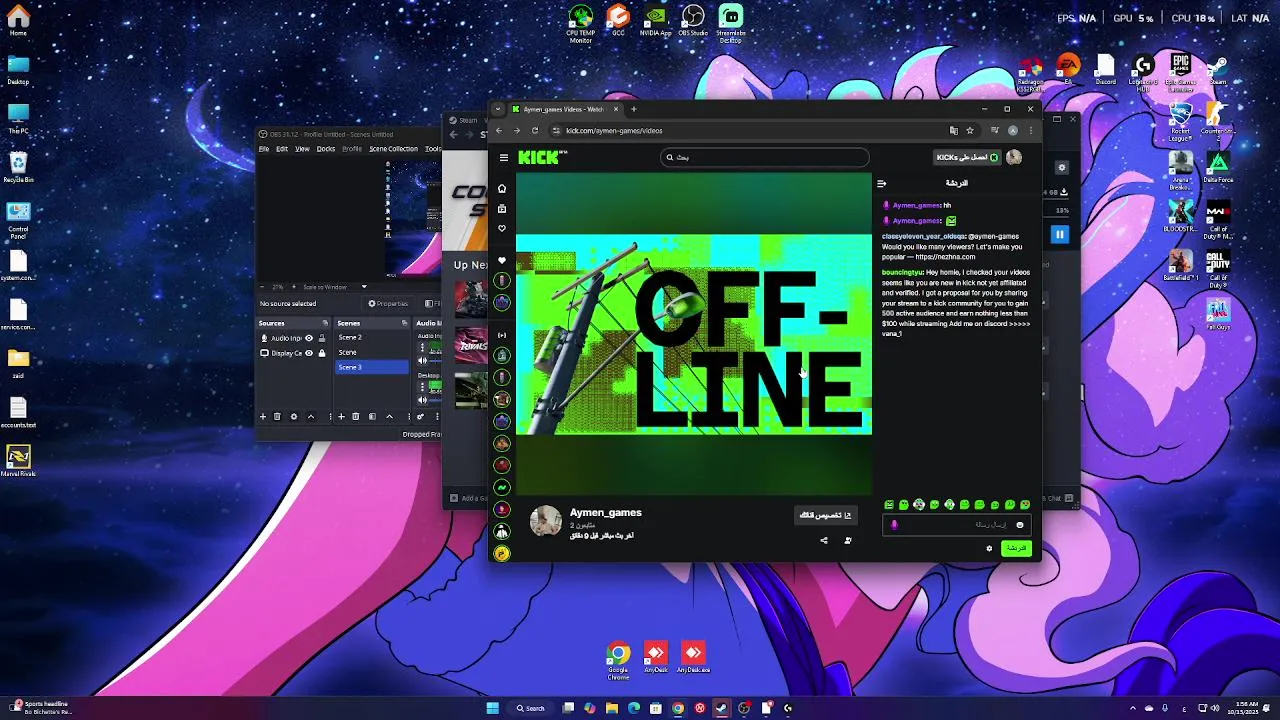Viewport: 1280px width, 720px height.
Task: Open Streamlabs Desktop shortcut
Action: pyautogui.click(x=731, y=23)
